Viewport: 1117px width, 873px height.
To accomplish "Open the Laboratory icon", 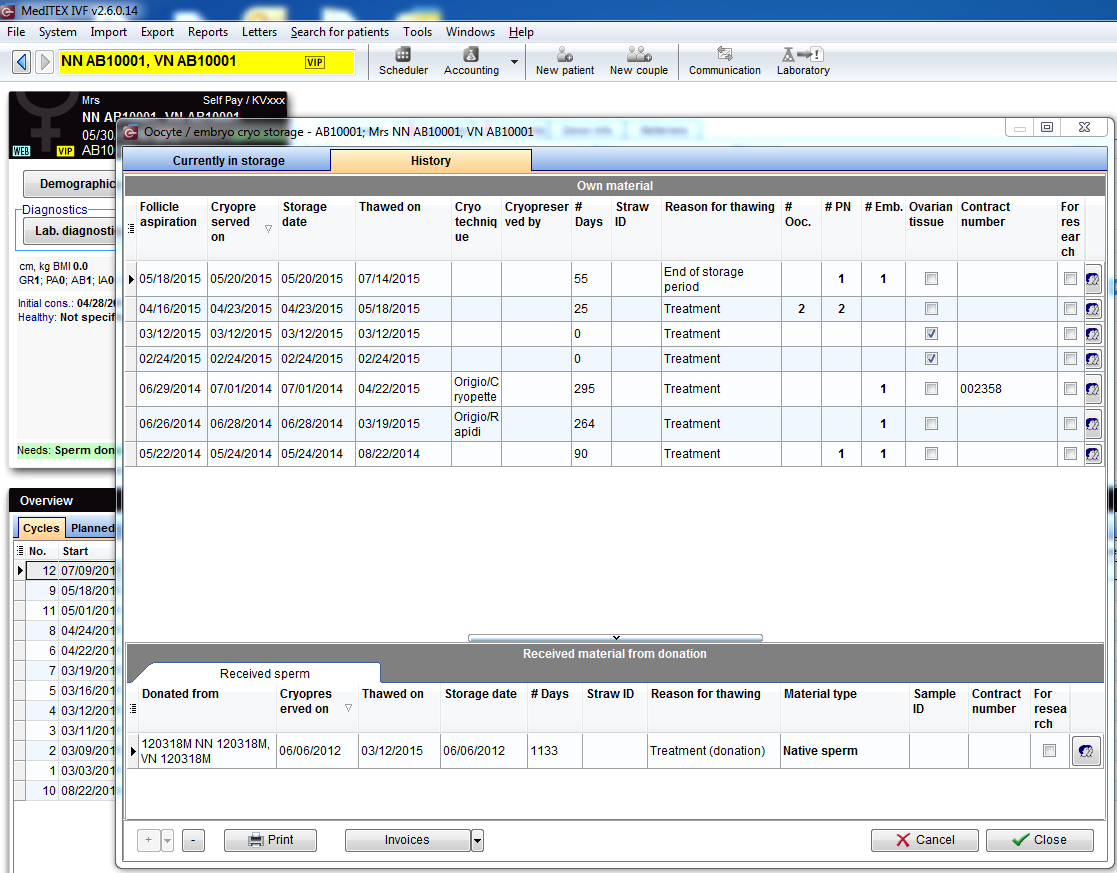I will click(803, 61).
